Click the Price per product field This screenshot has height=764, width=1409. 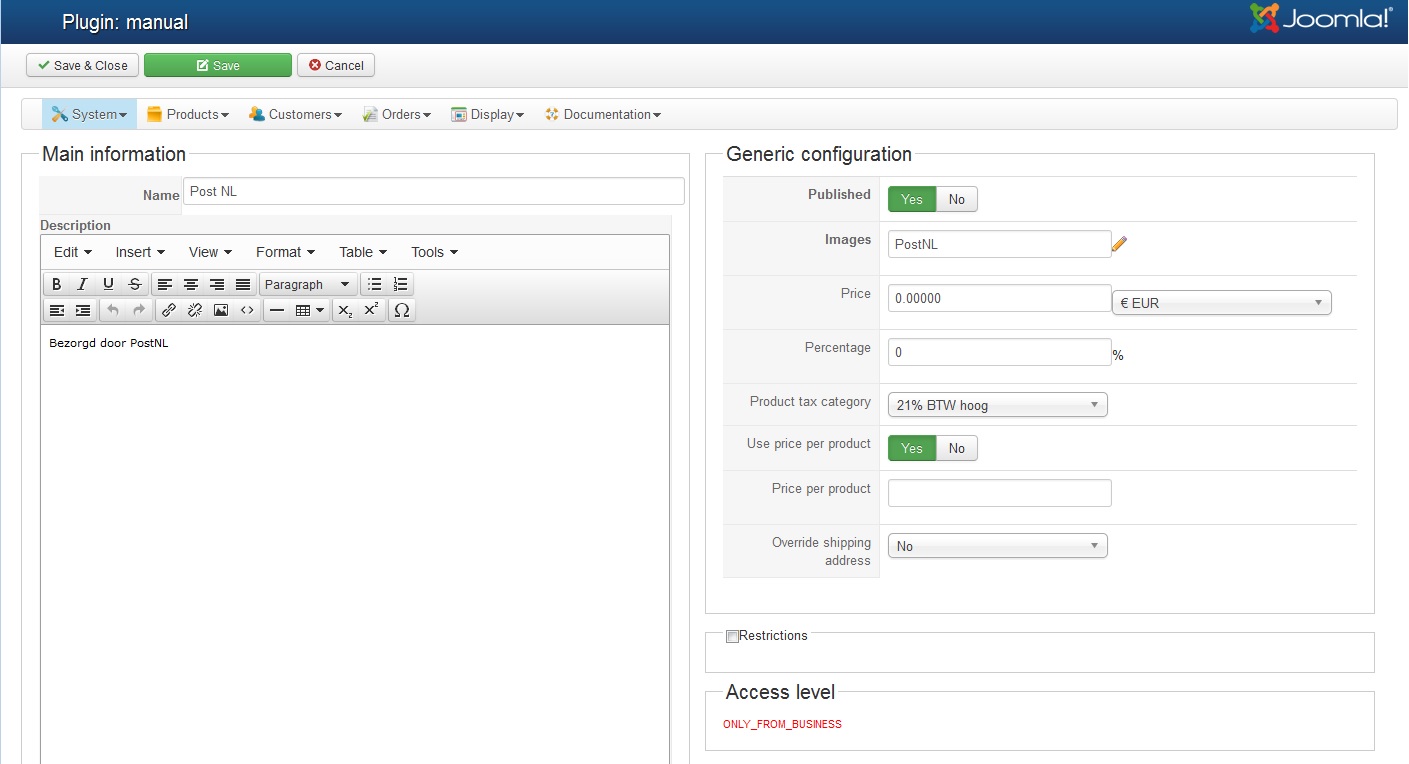pos(999,493)
